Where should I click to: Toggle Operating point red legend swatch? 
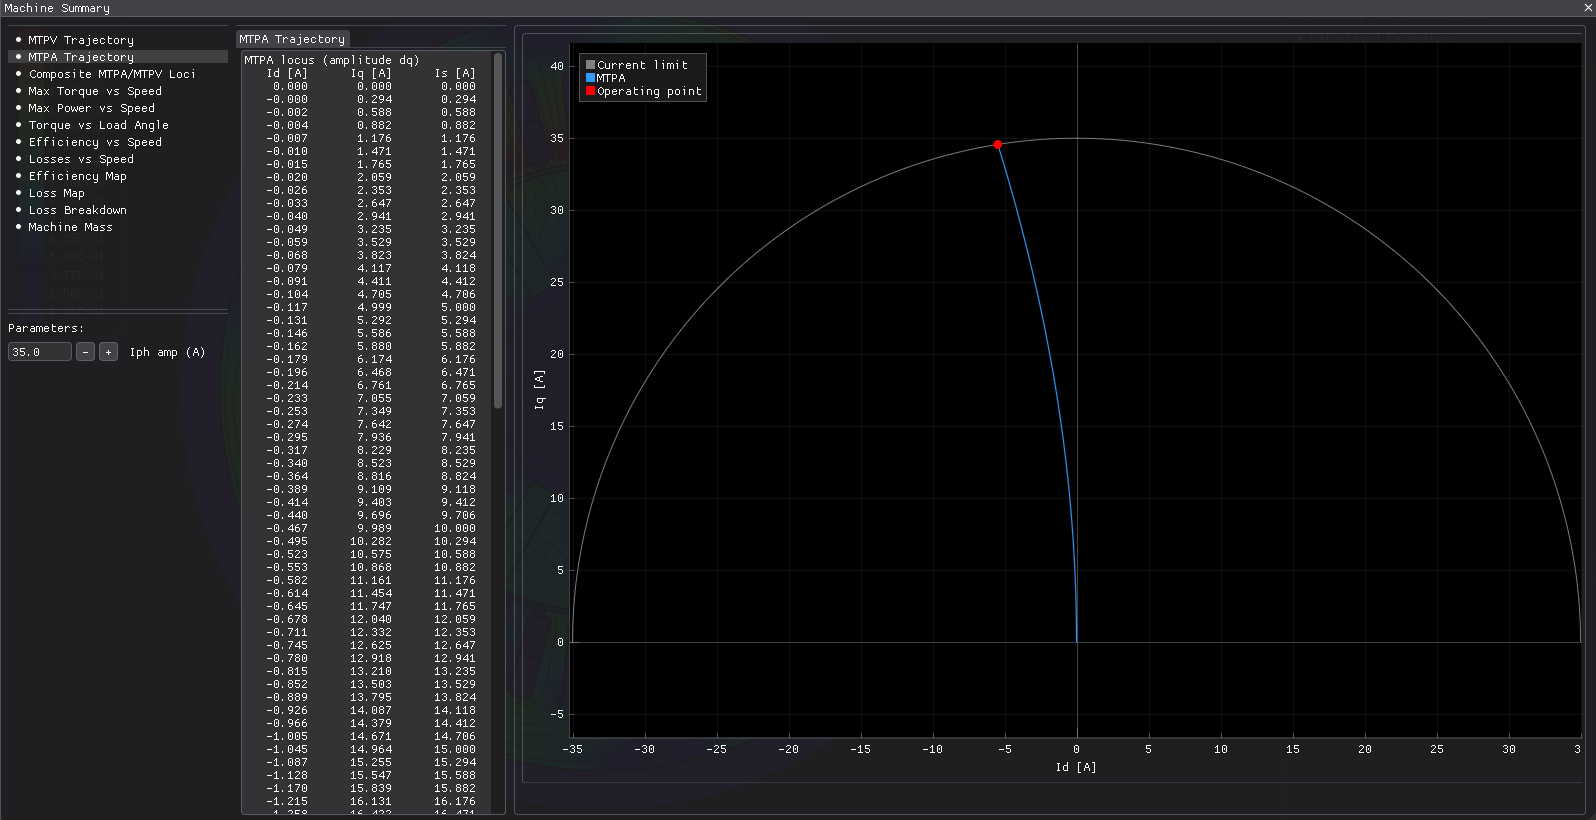590,91
